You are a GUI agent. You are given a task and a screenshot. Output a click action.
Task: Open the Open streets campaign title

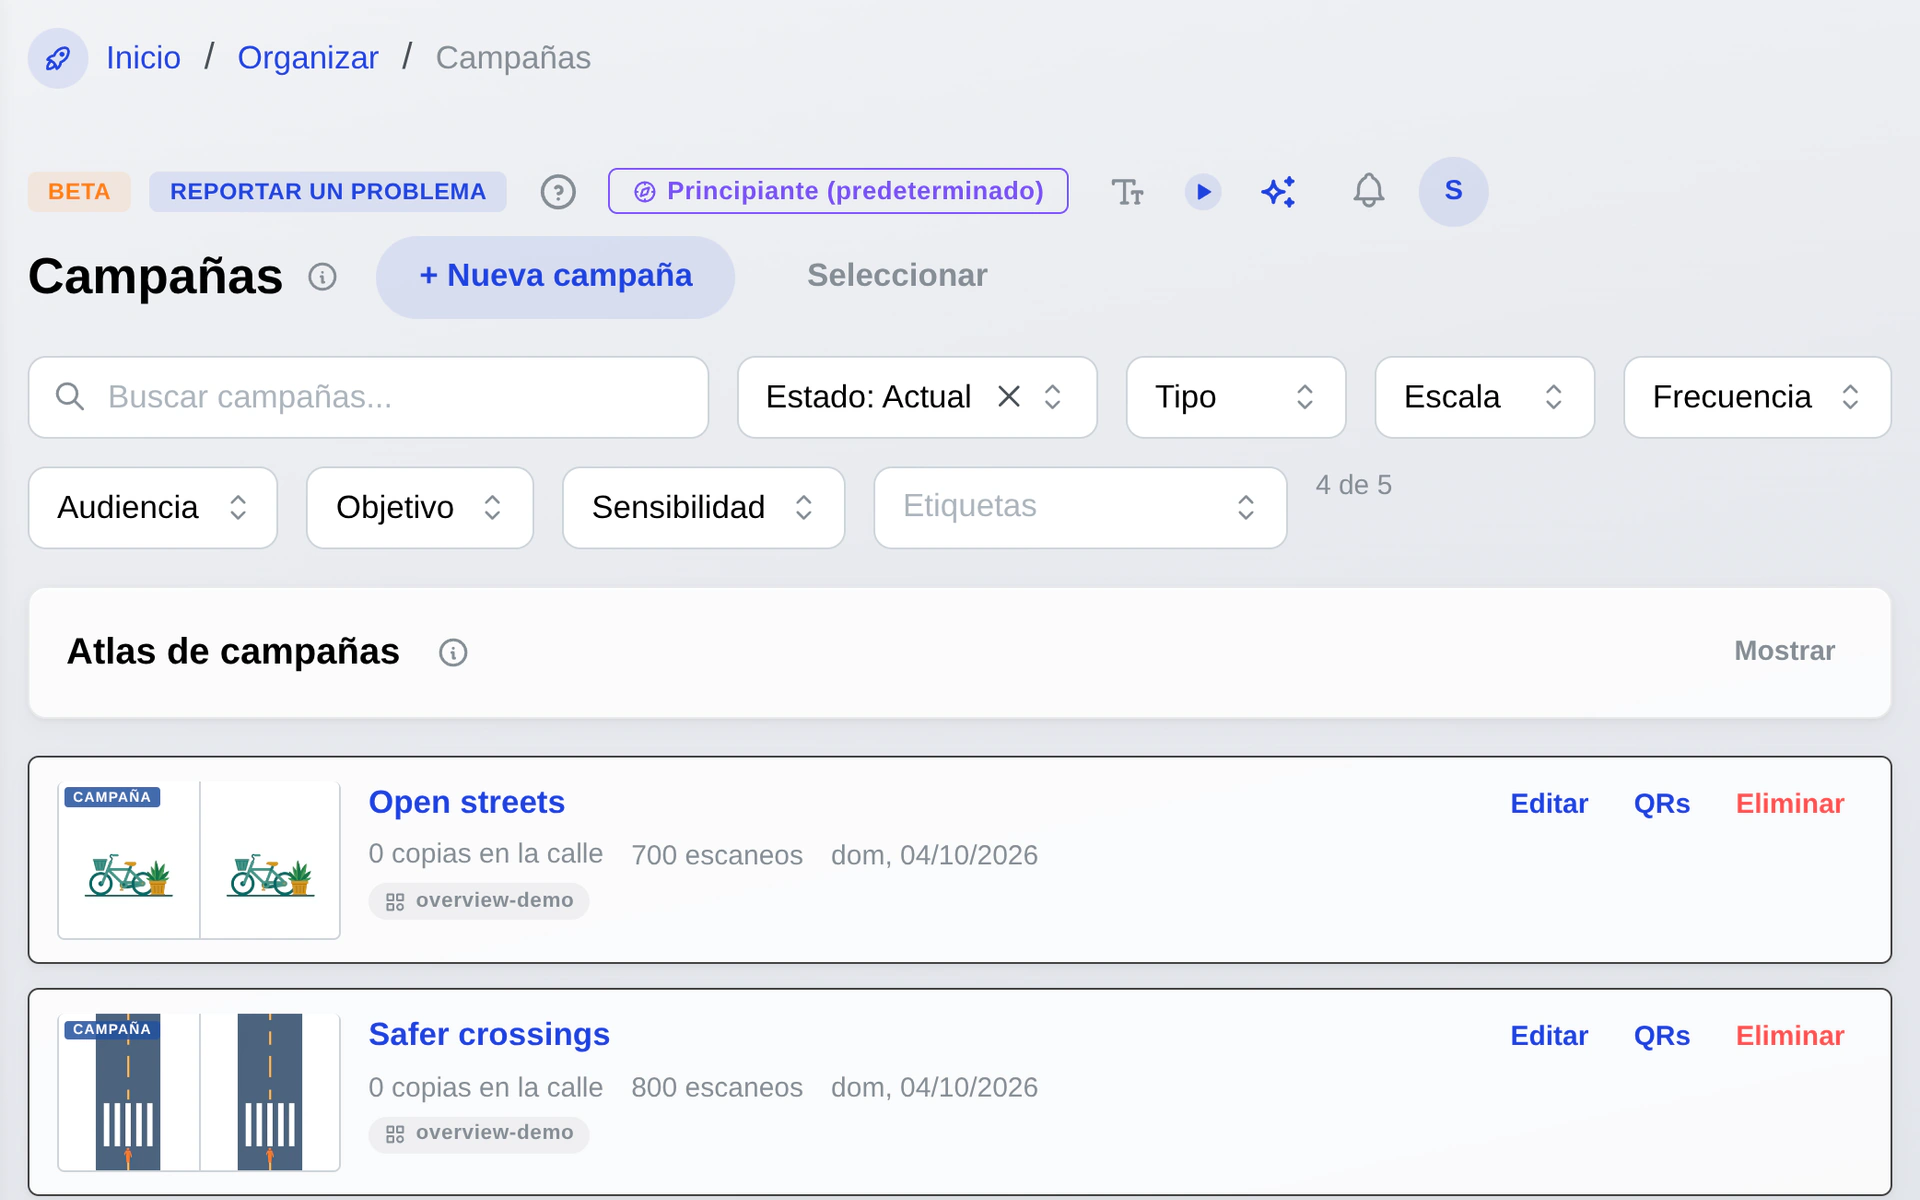tap(466, 802)
